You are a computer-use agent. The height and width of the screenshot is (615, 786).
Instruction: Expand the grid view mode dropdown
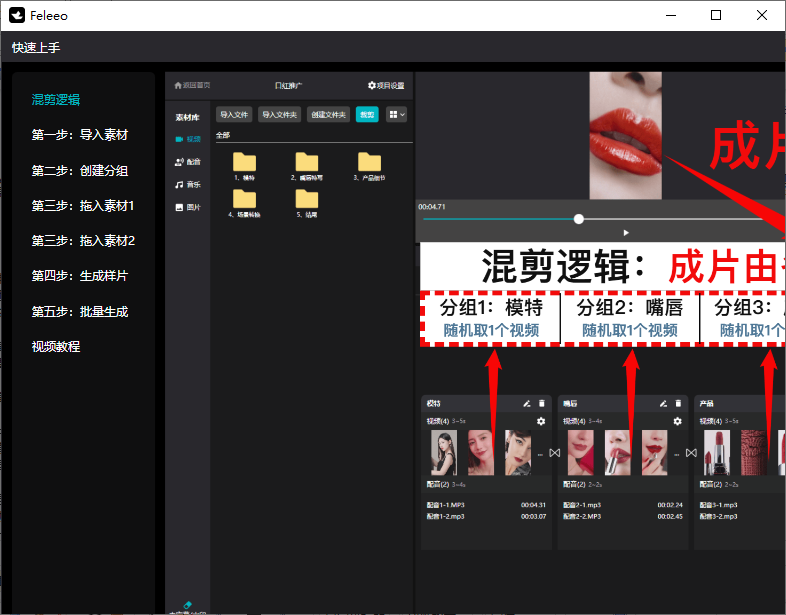click(397, 115)
